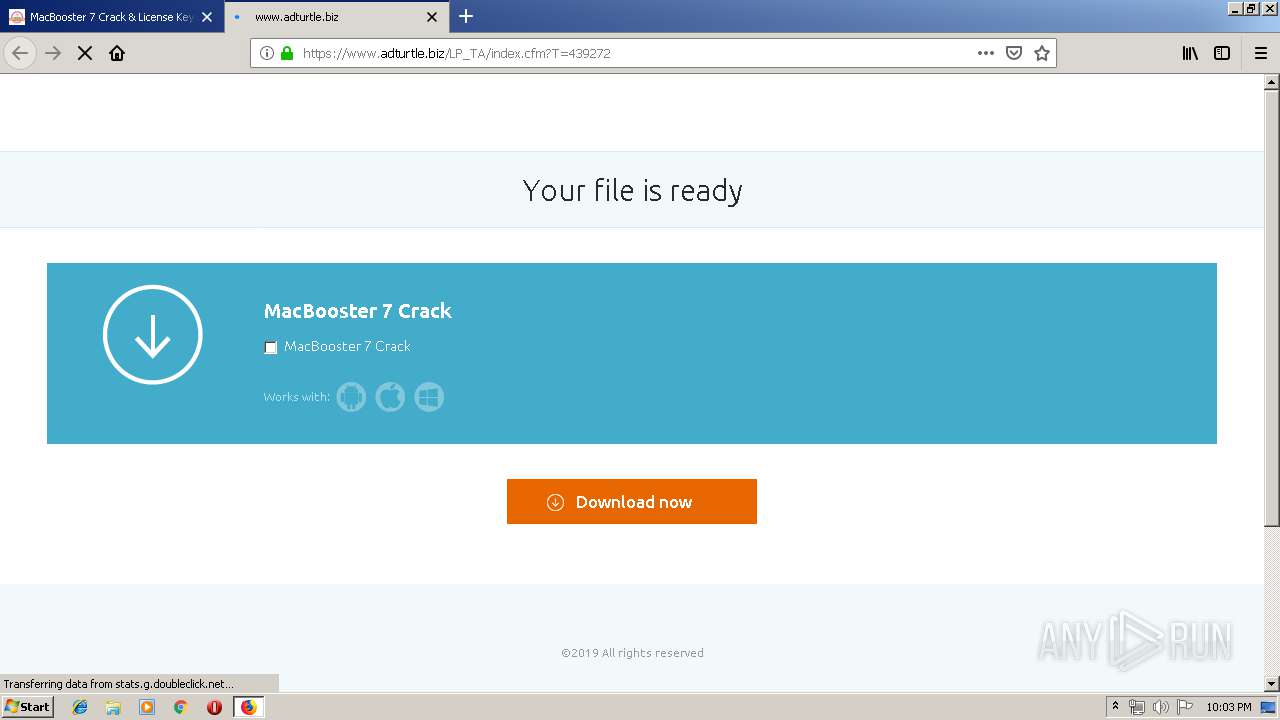The height and width of the screenshot is (720, 1280).
Task: Click the network tray icon
Action: click(1137, 707)
